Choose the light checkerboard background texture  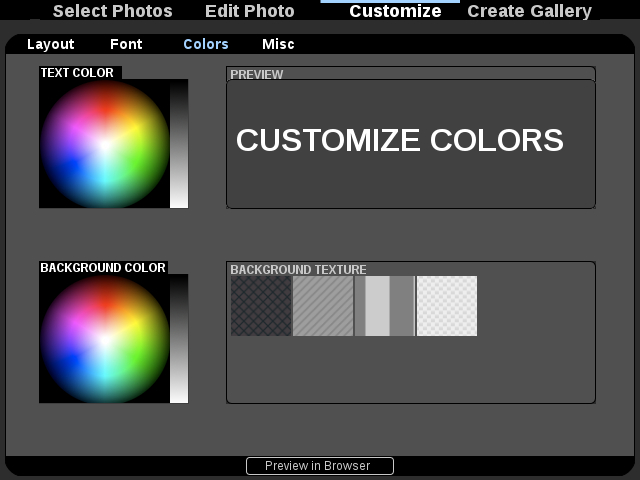click(x=447, y=306)
